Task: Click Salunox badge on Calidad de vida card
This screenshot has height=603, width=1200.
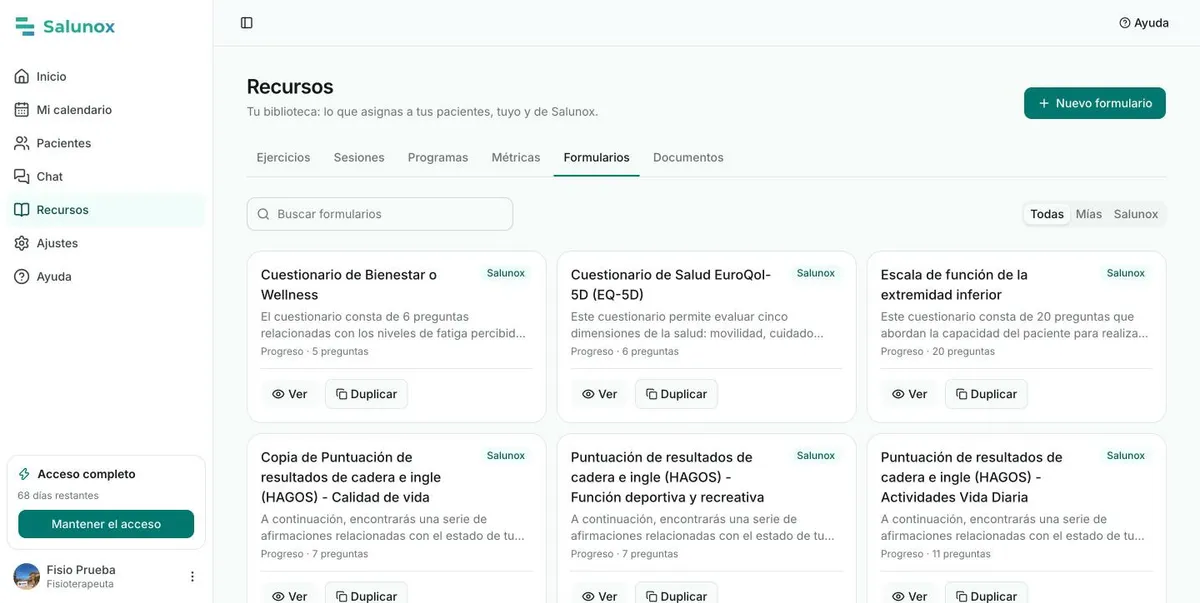Action: (505, 456)
